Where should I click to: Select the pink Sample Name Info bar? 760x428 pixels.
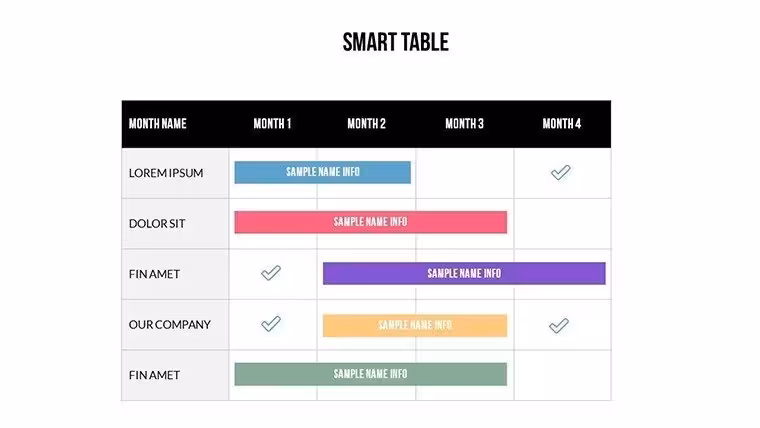click(x=371, y=222)
